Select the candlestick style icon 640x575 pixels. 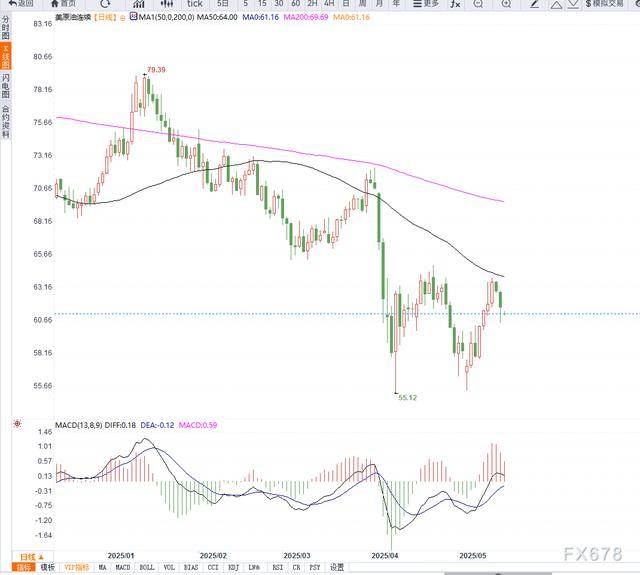point(167,4)
